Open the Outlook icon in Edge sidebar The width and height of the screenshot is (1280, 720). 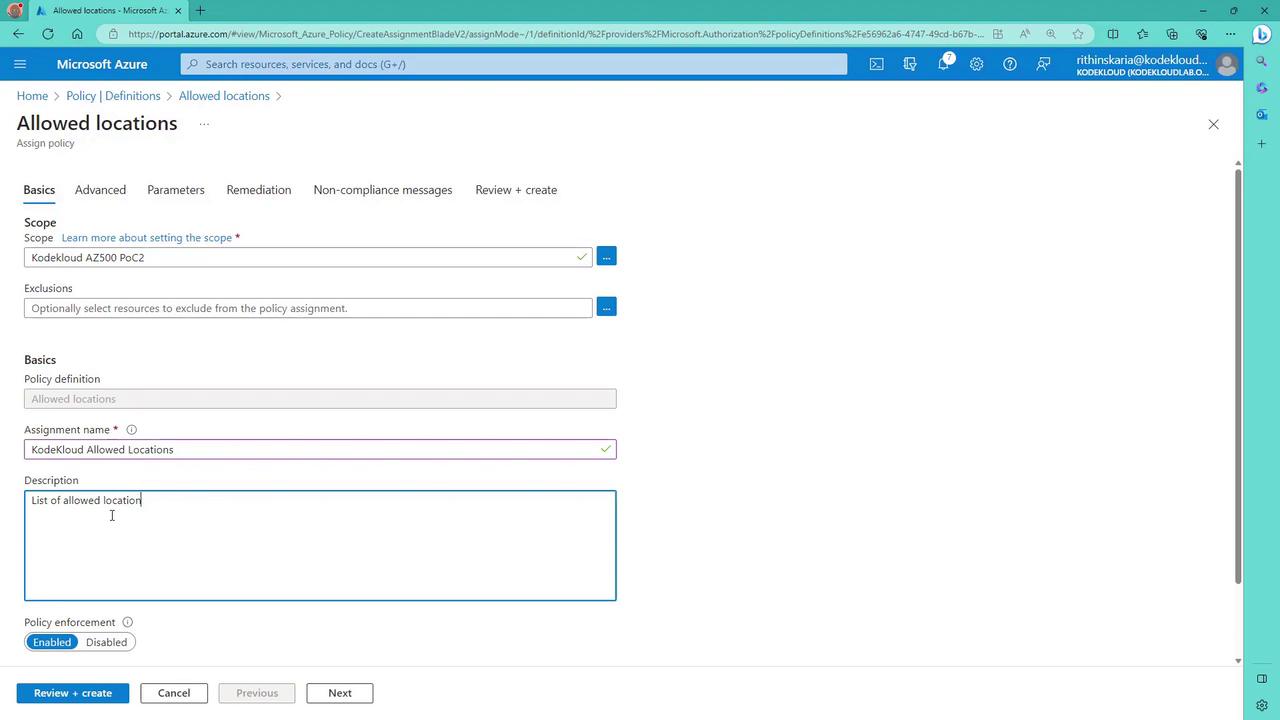pyautogui.click(x=1262, y=115)
